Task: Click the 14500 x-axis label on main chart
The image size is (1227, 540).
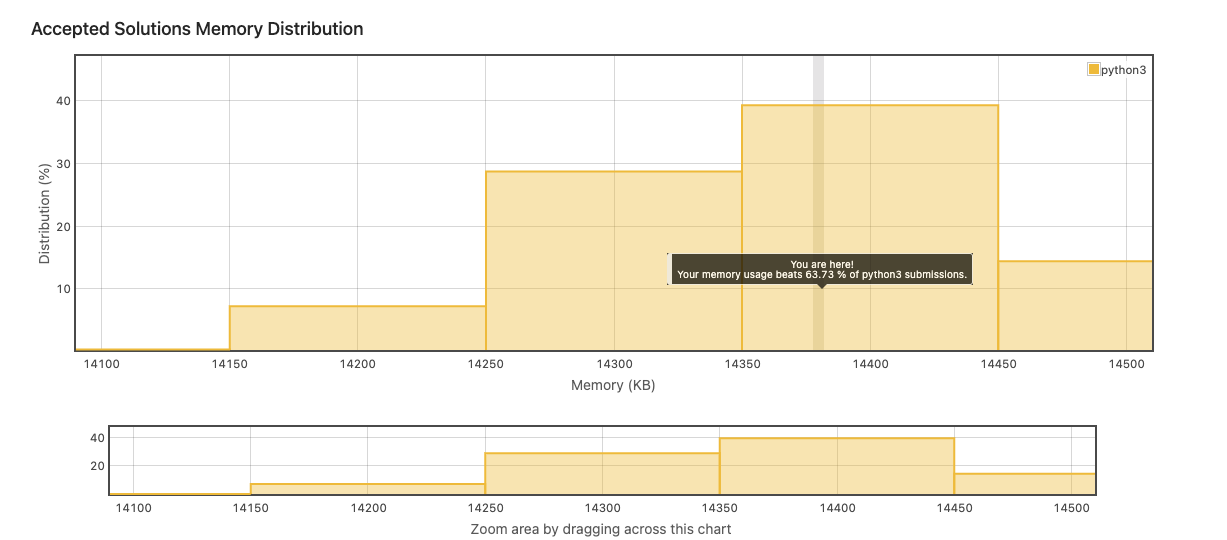Action: [1126, 364]
